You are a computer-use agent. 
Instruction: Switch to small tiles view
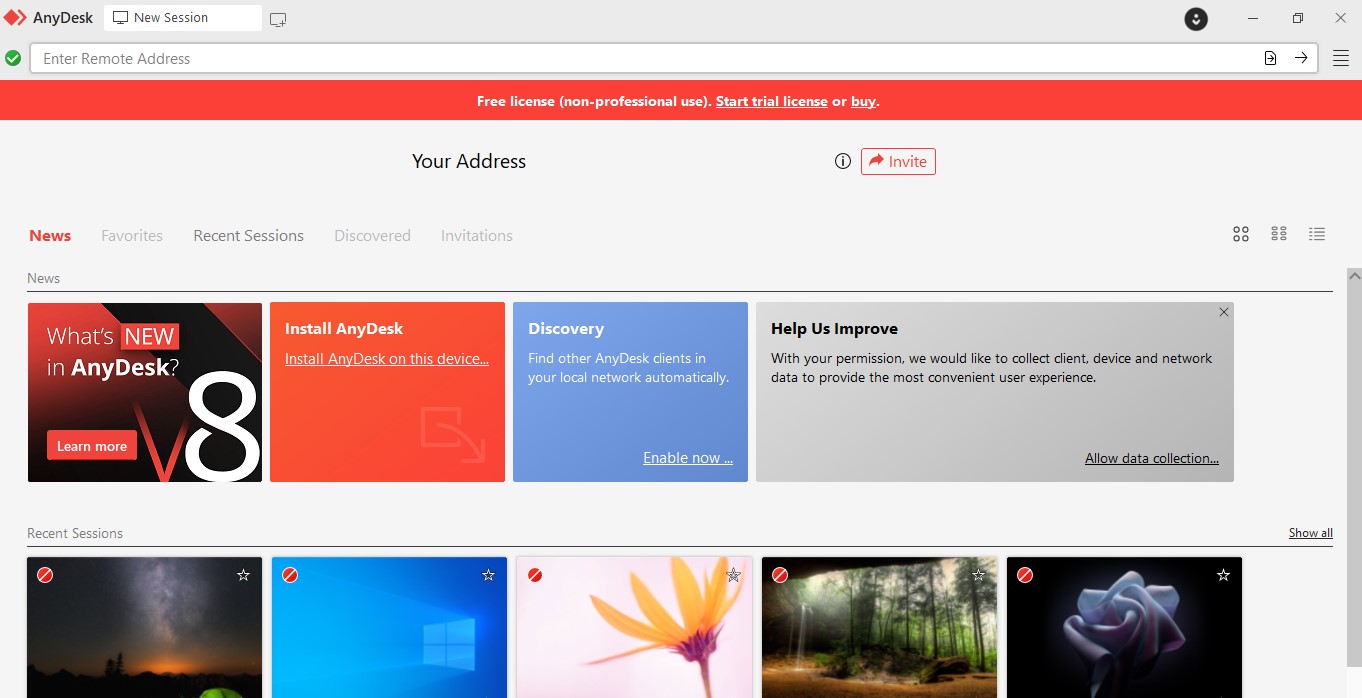click(x=1279, y=234)
